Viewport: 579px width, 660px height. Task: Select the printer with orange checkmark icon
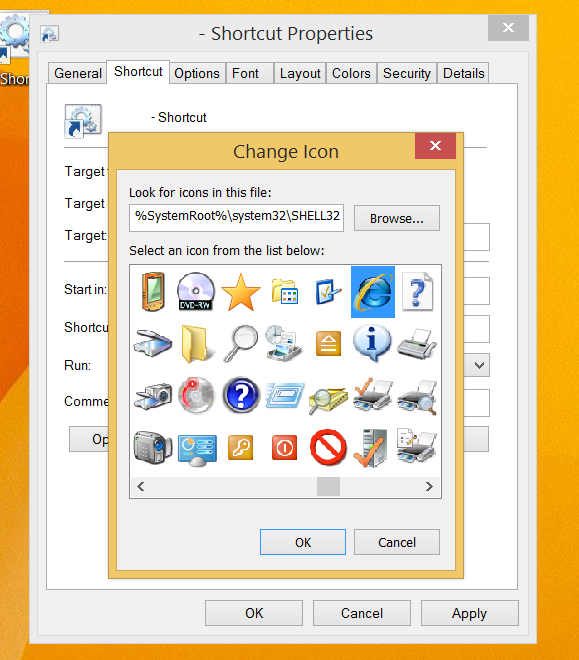(x=373, y=394)
